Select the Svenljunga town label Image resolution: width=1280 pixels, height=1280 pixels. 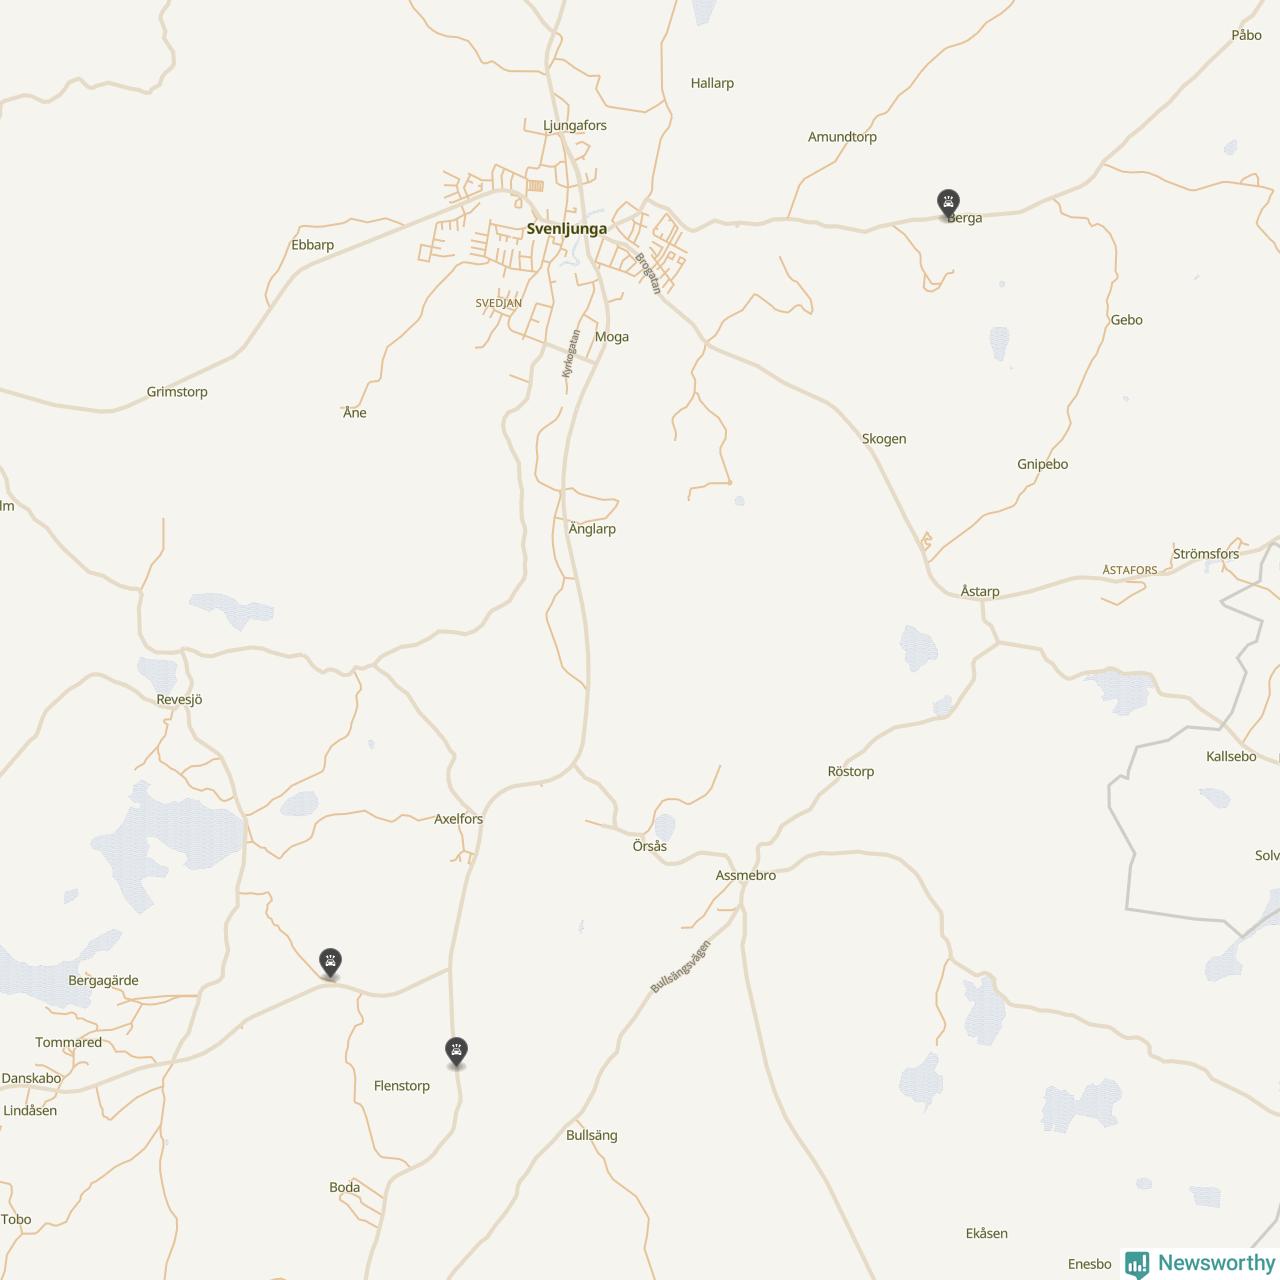[x=567, y=229]
